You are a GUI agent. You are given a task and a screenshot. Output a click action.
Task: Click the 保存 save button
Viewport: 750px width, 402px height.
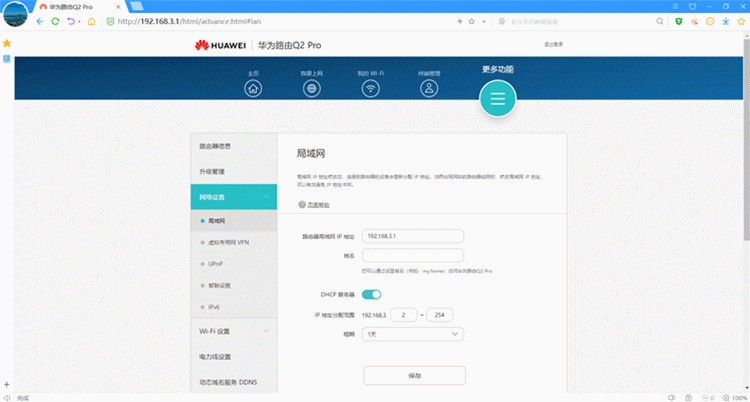414,376
